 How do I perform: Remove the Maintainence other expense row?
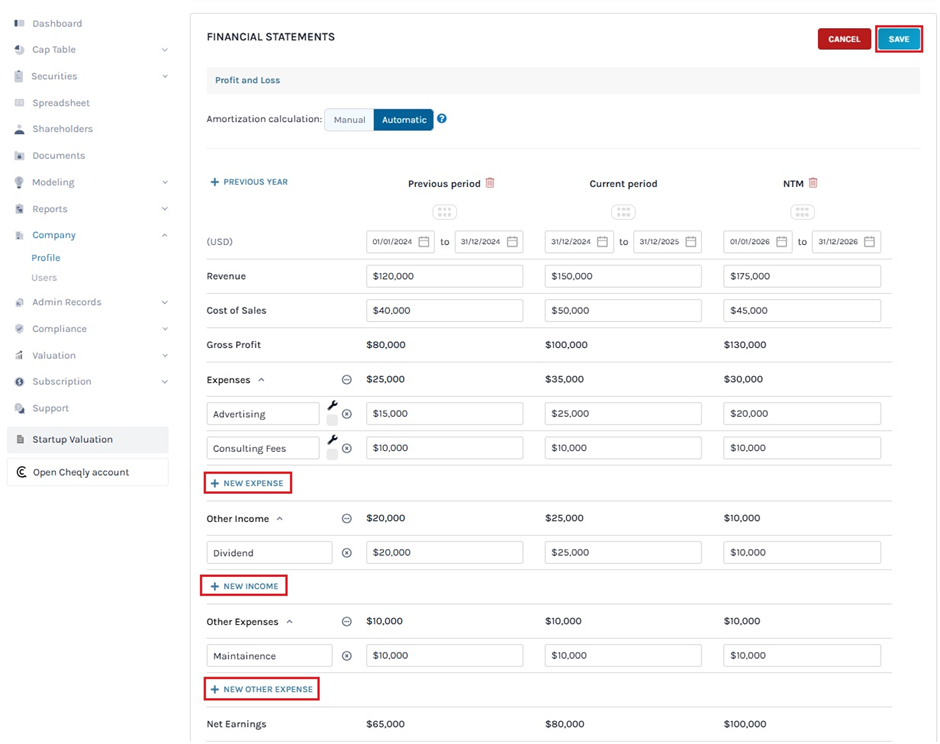(347, 656)
